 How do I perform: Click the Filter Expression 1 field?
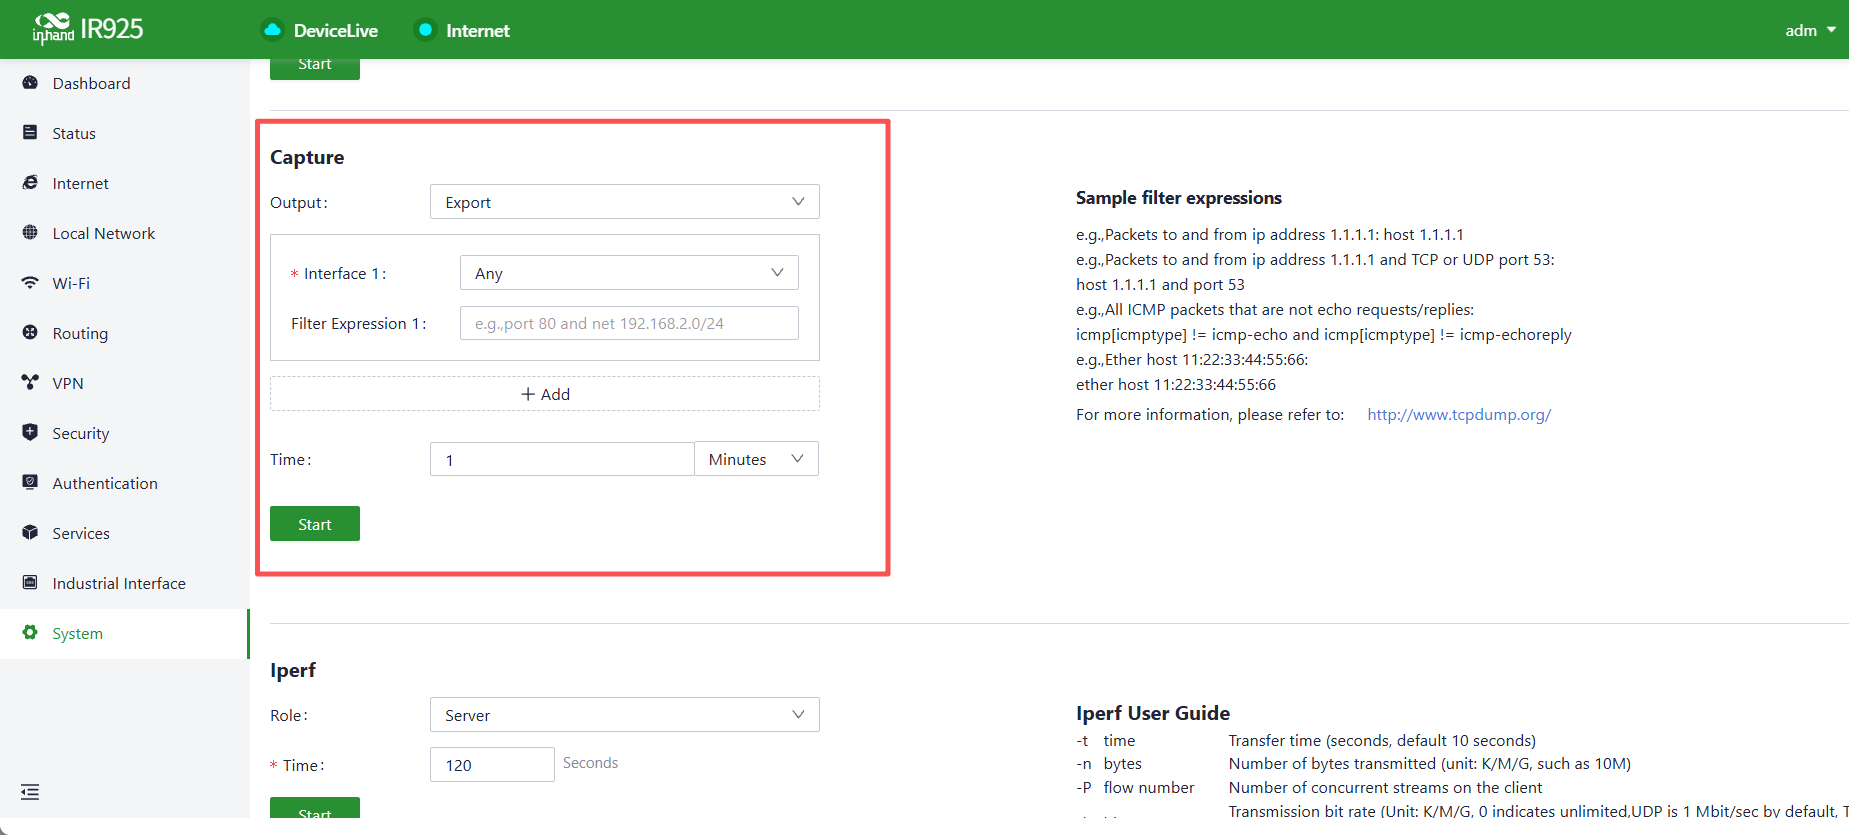click(629, 323)
